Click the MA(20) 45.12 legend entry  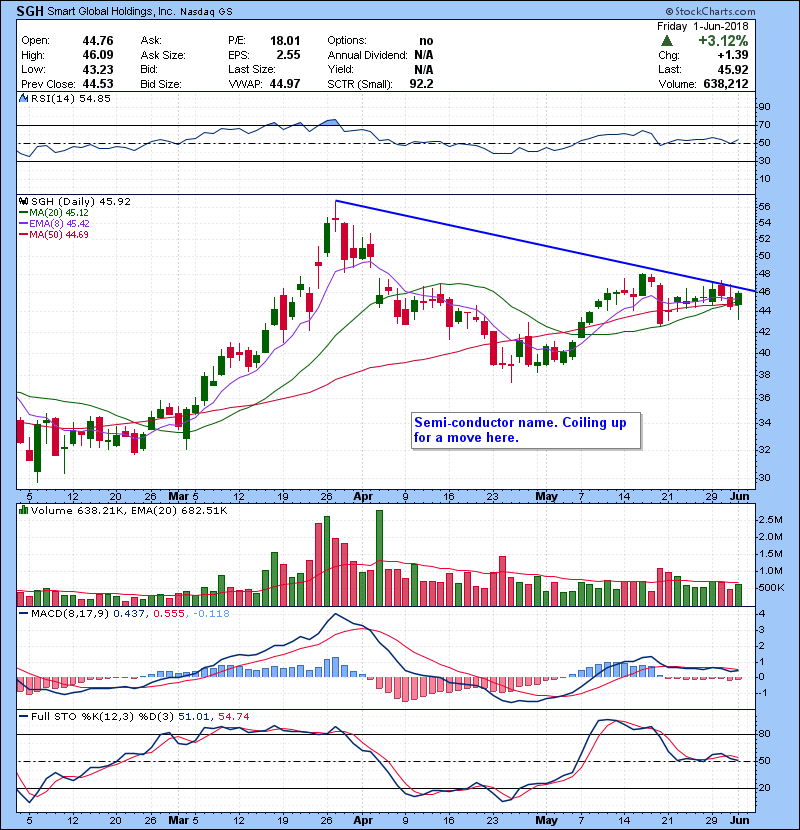coord(53,212)
